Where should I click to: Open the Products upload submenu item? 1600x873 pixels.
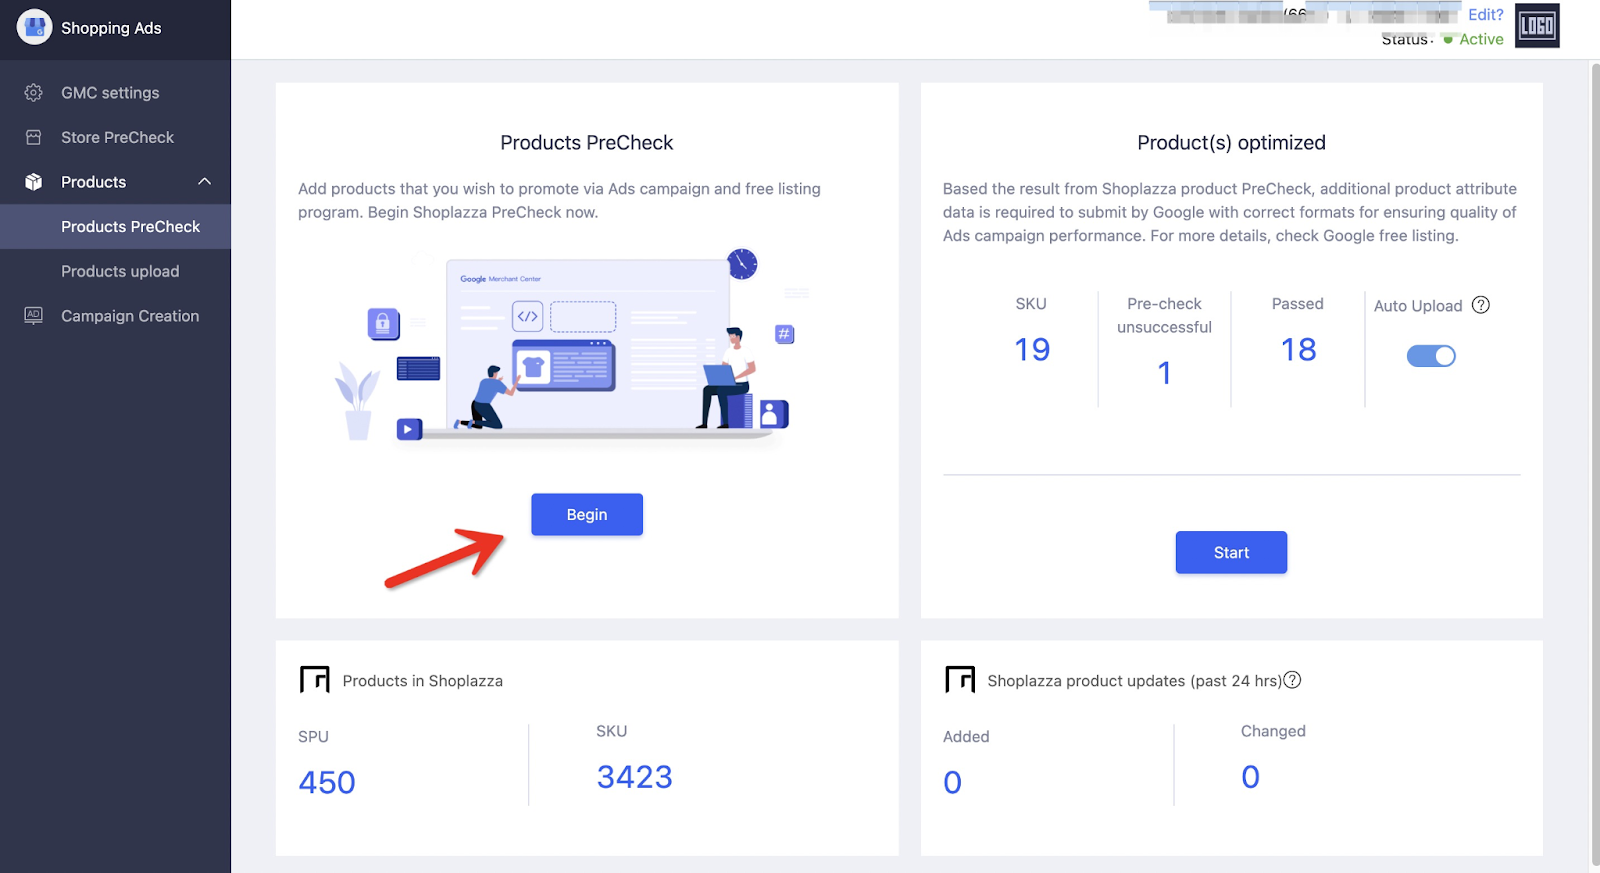click(x=115, y=271)
